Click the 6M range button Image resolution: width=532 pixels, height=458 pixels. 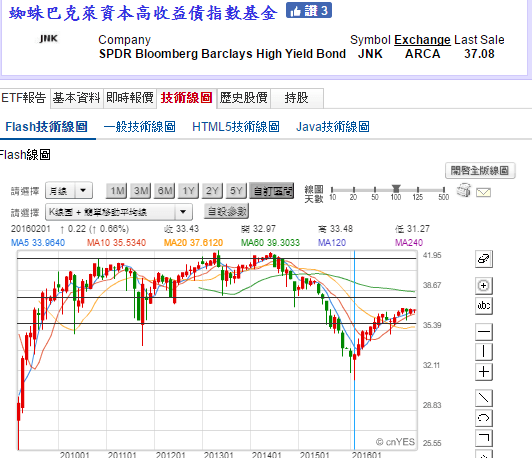click(165, 191)
